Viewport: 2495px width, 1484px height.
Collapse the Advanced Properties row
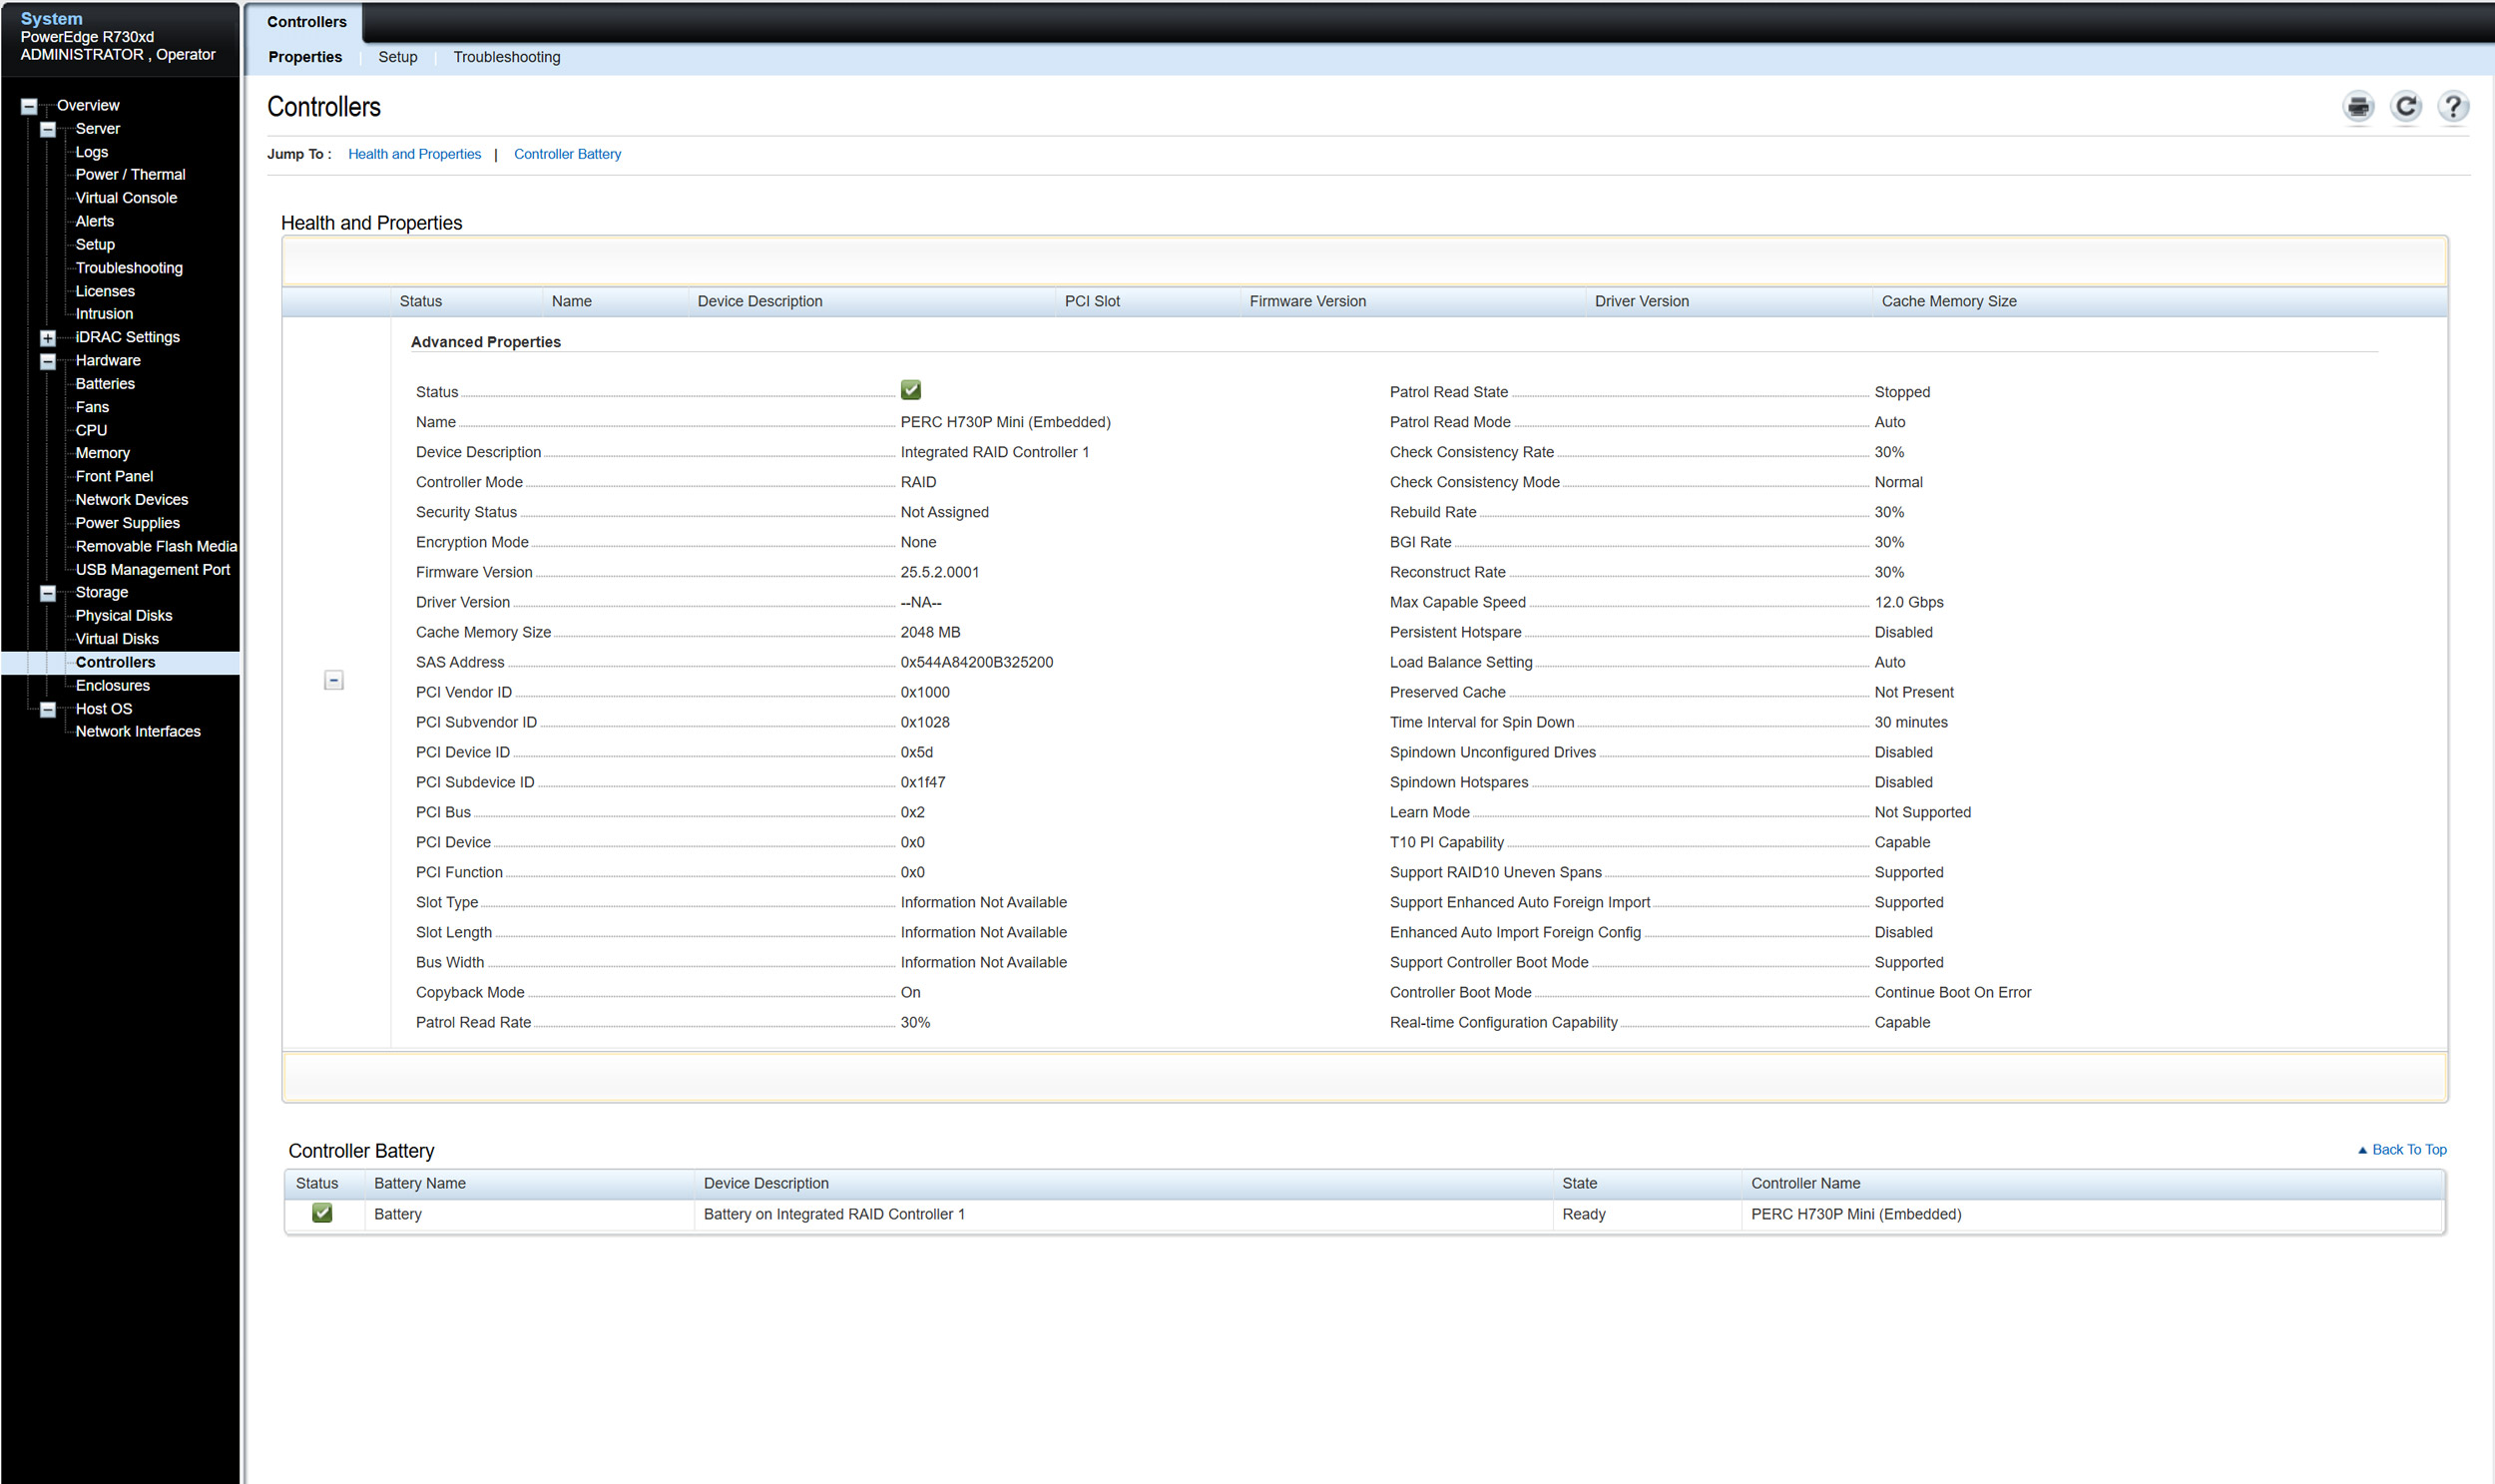click(334, 680)
